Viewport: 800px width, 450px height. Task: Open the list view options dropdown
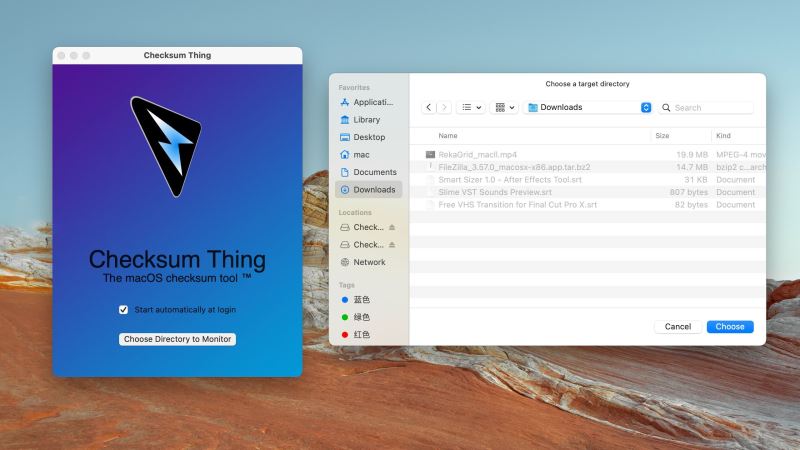(x=471, y=107)
